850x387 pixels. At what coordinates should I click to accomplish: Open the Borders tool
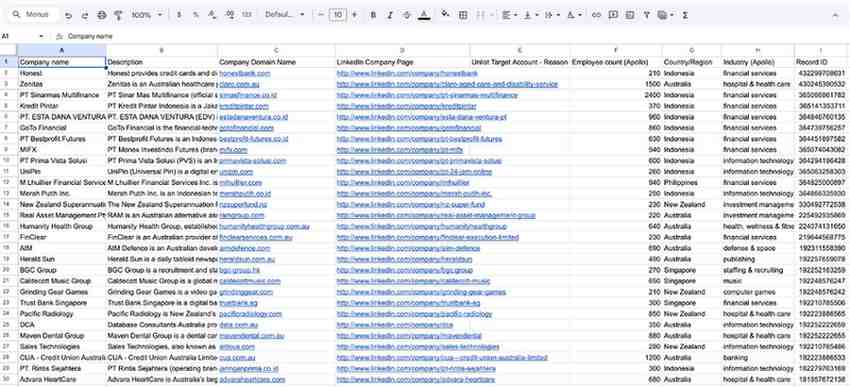coord(463,15)
